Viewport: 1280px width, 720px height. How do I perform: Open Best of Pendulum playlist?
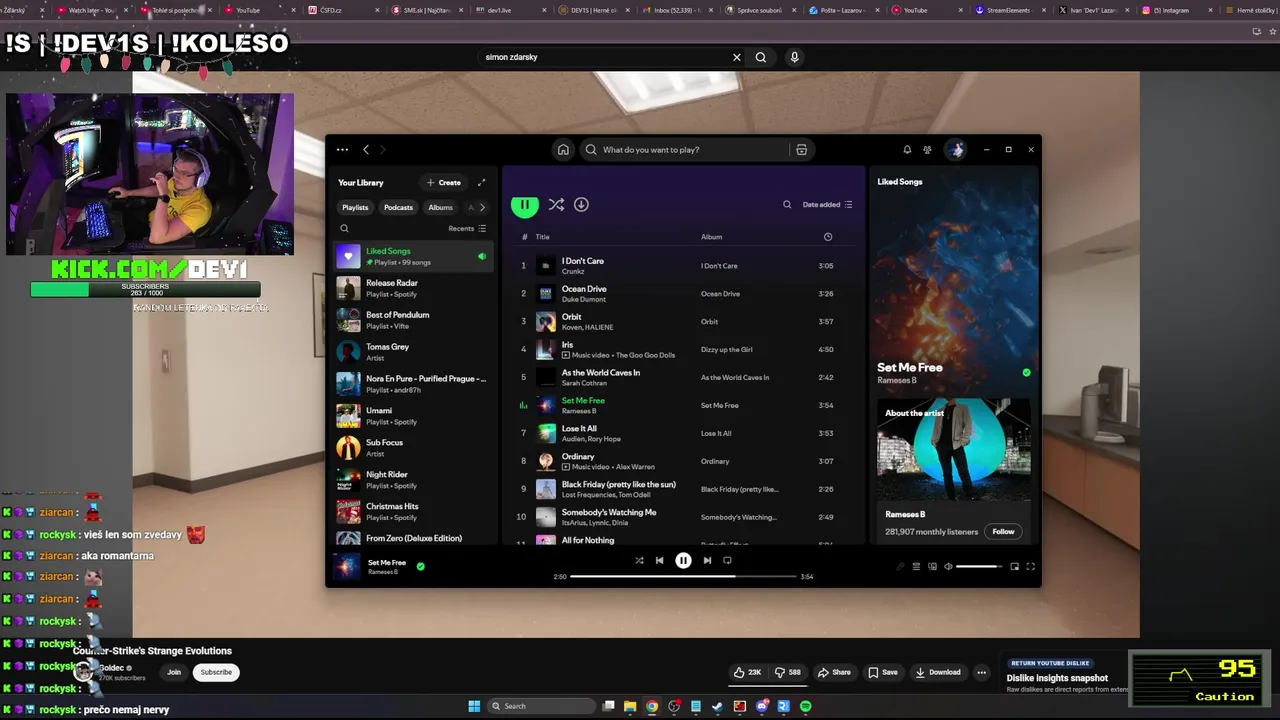(412, 320)
